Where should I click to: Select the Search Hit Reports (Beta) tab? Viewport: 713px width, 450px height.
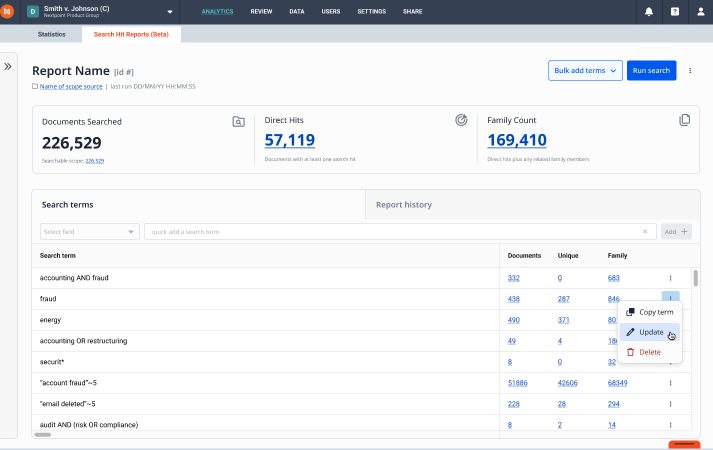pos(131,35)
